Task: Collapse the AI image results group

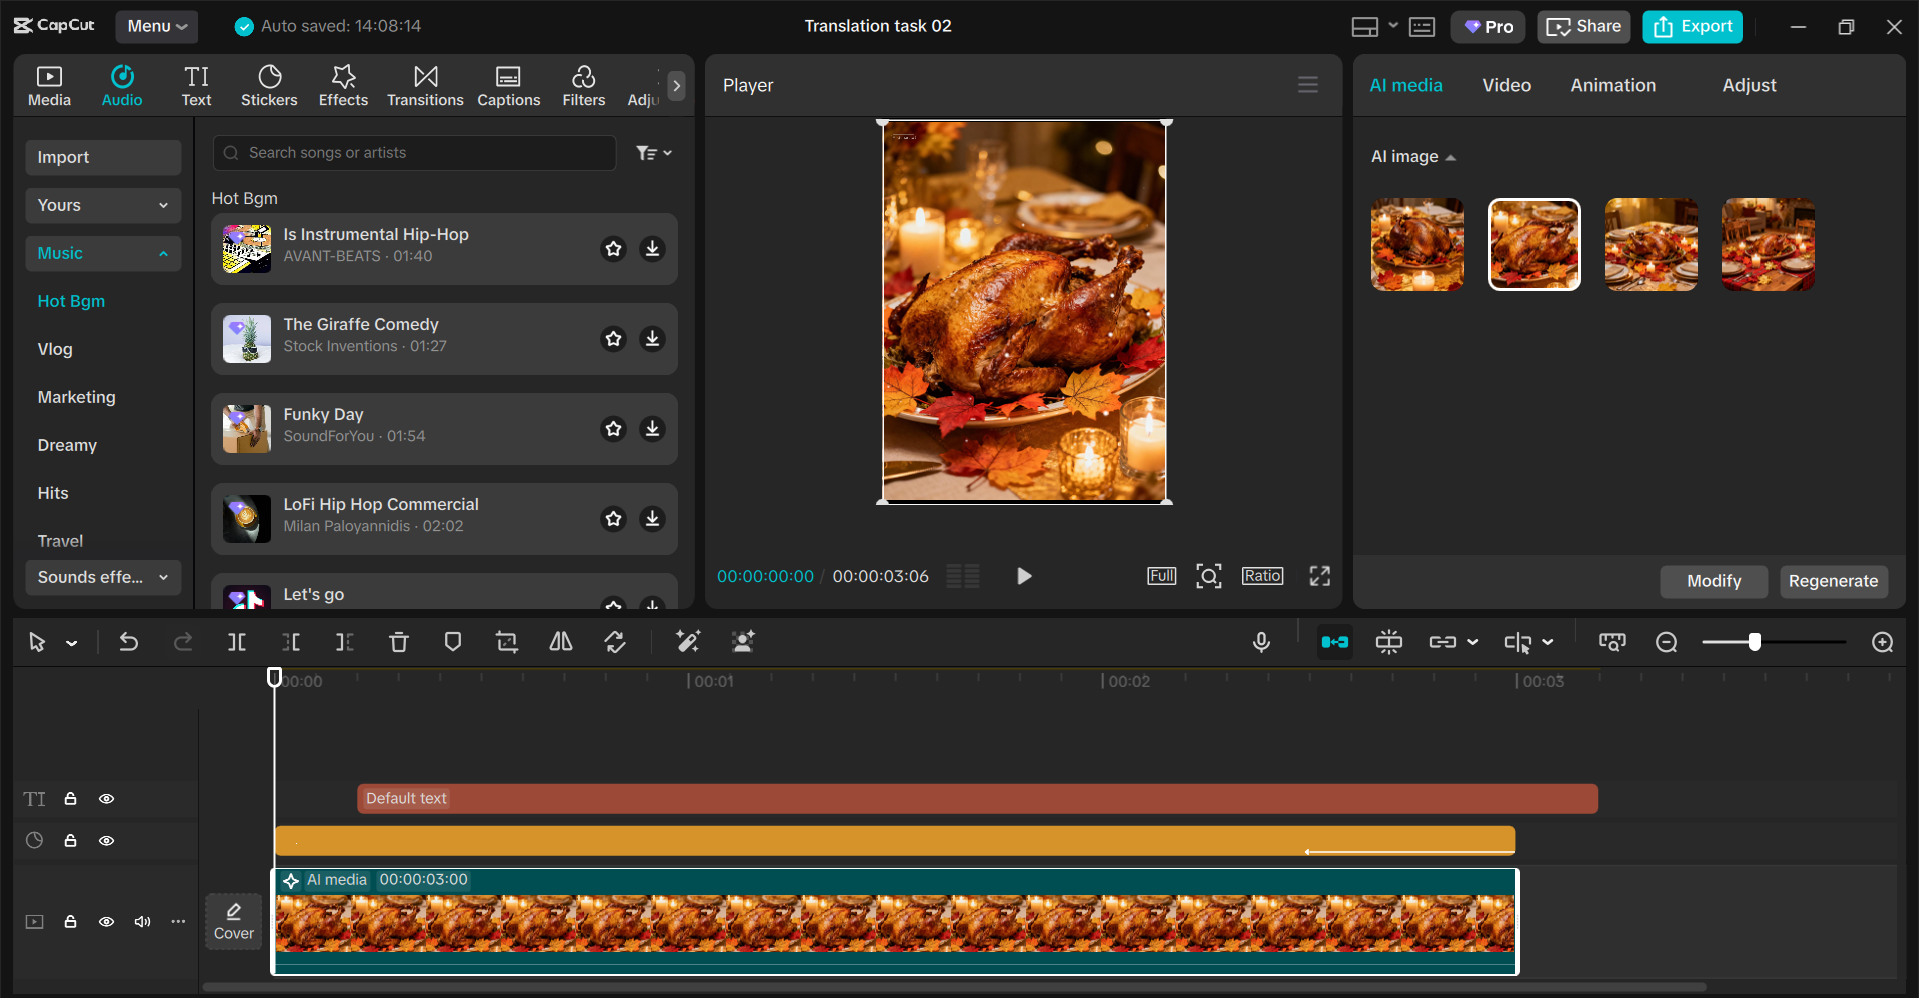Action: [1450, 157]
